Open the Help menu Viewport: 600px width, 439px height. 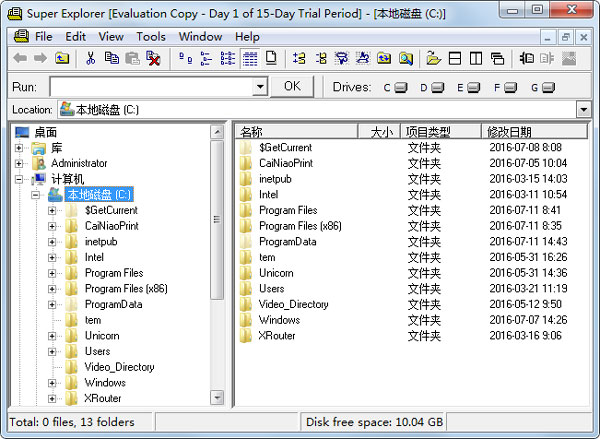[x=247, y=37]
